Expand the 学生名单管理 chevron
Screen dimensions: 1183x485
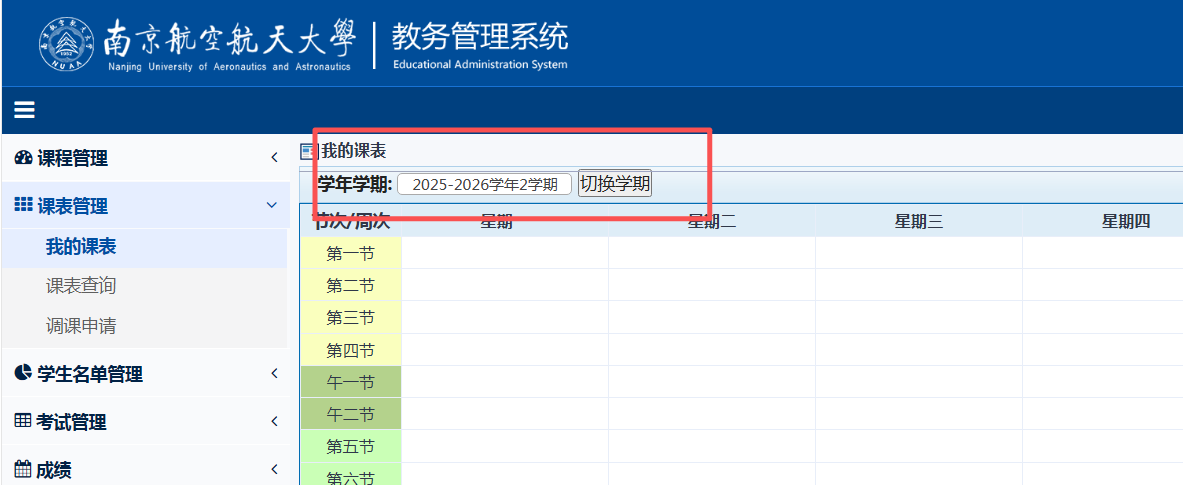pos(273,373)
